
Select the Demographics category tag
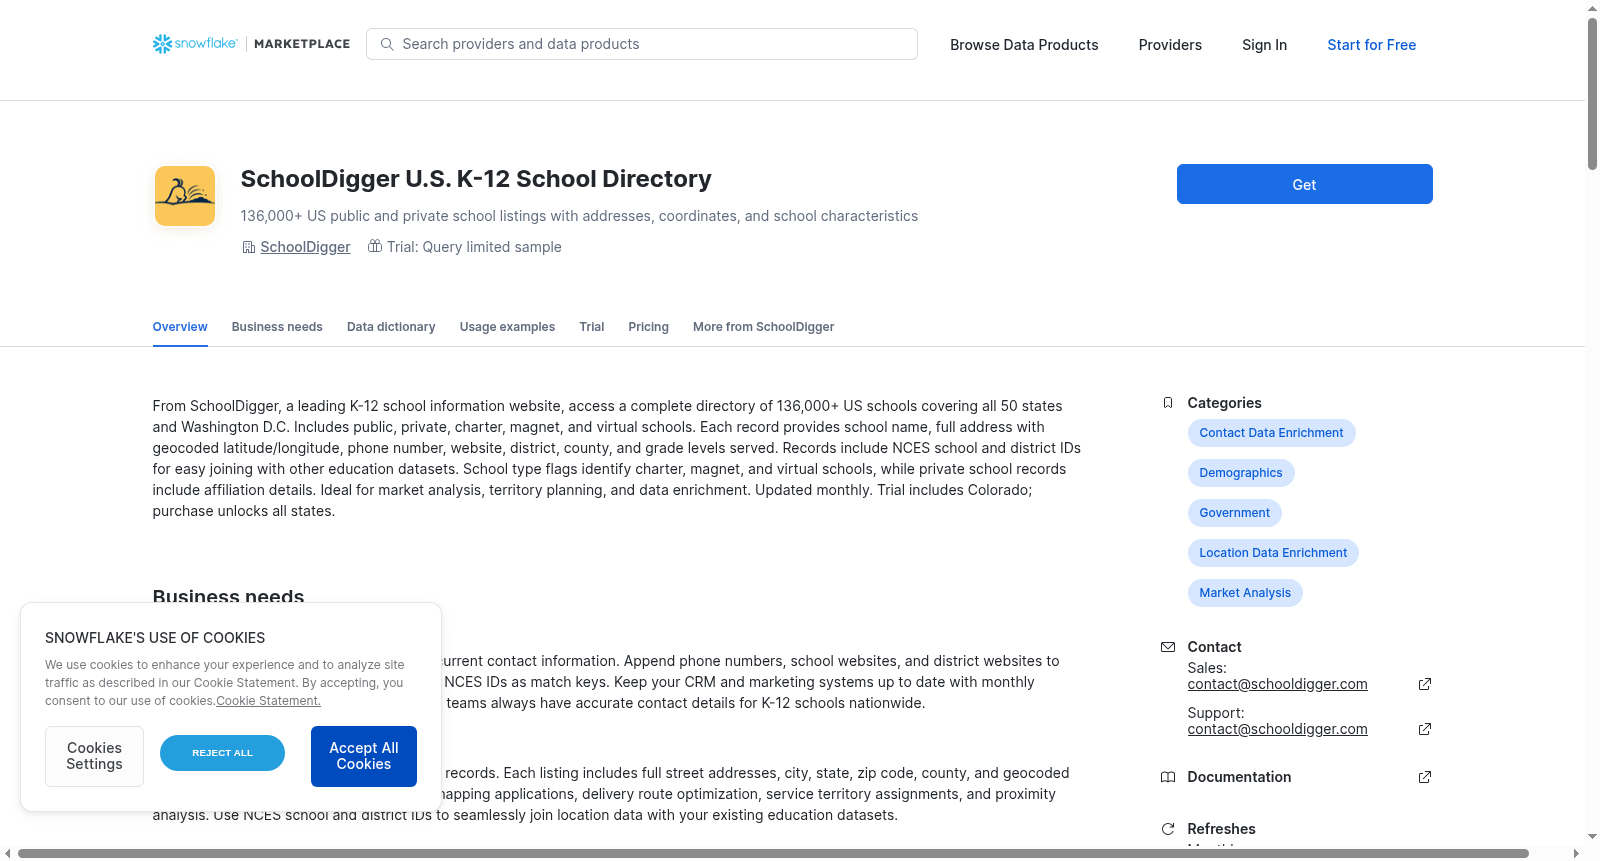click(1241, 473)
